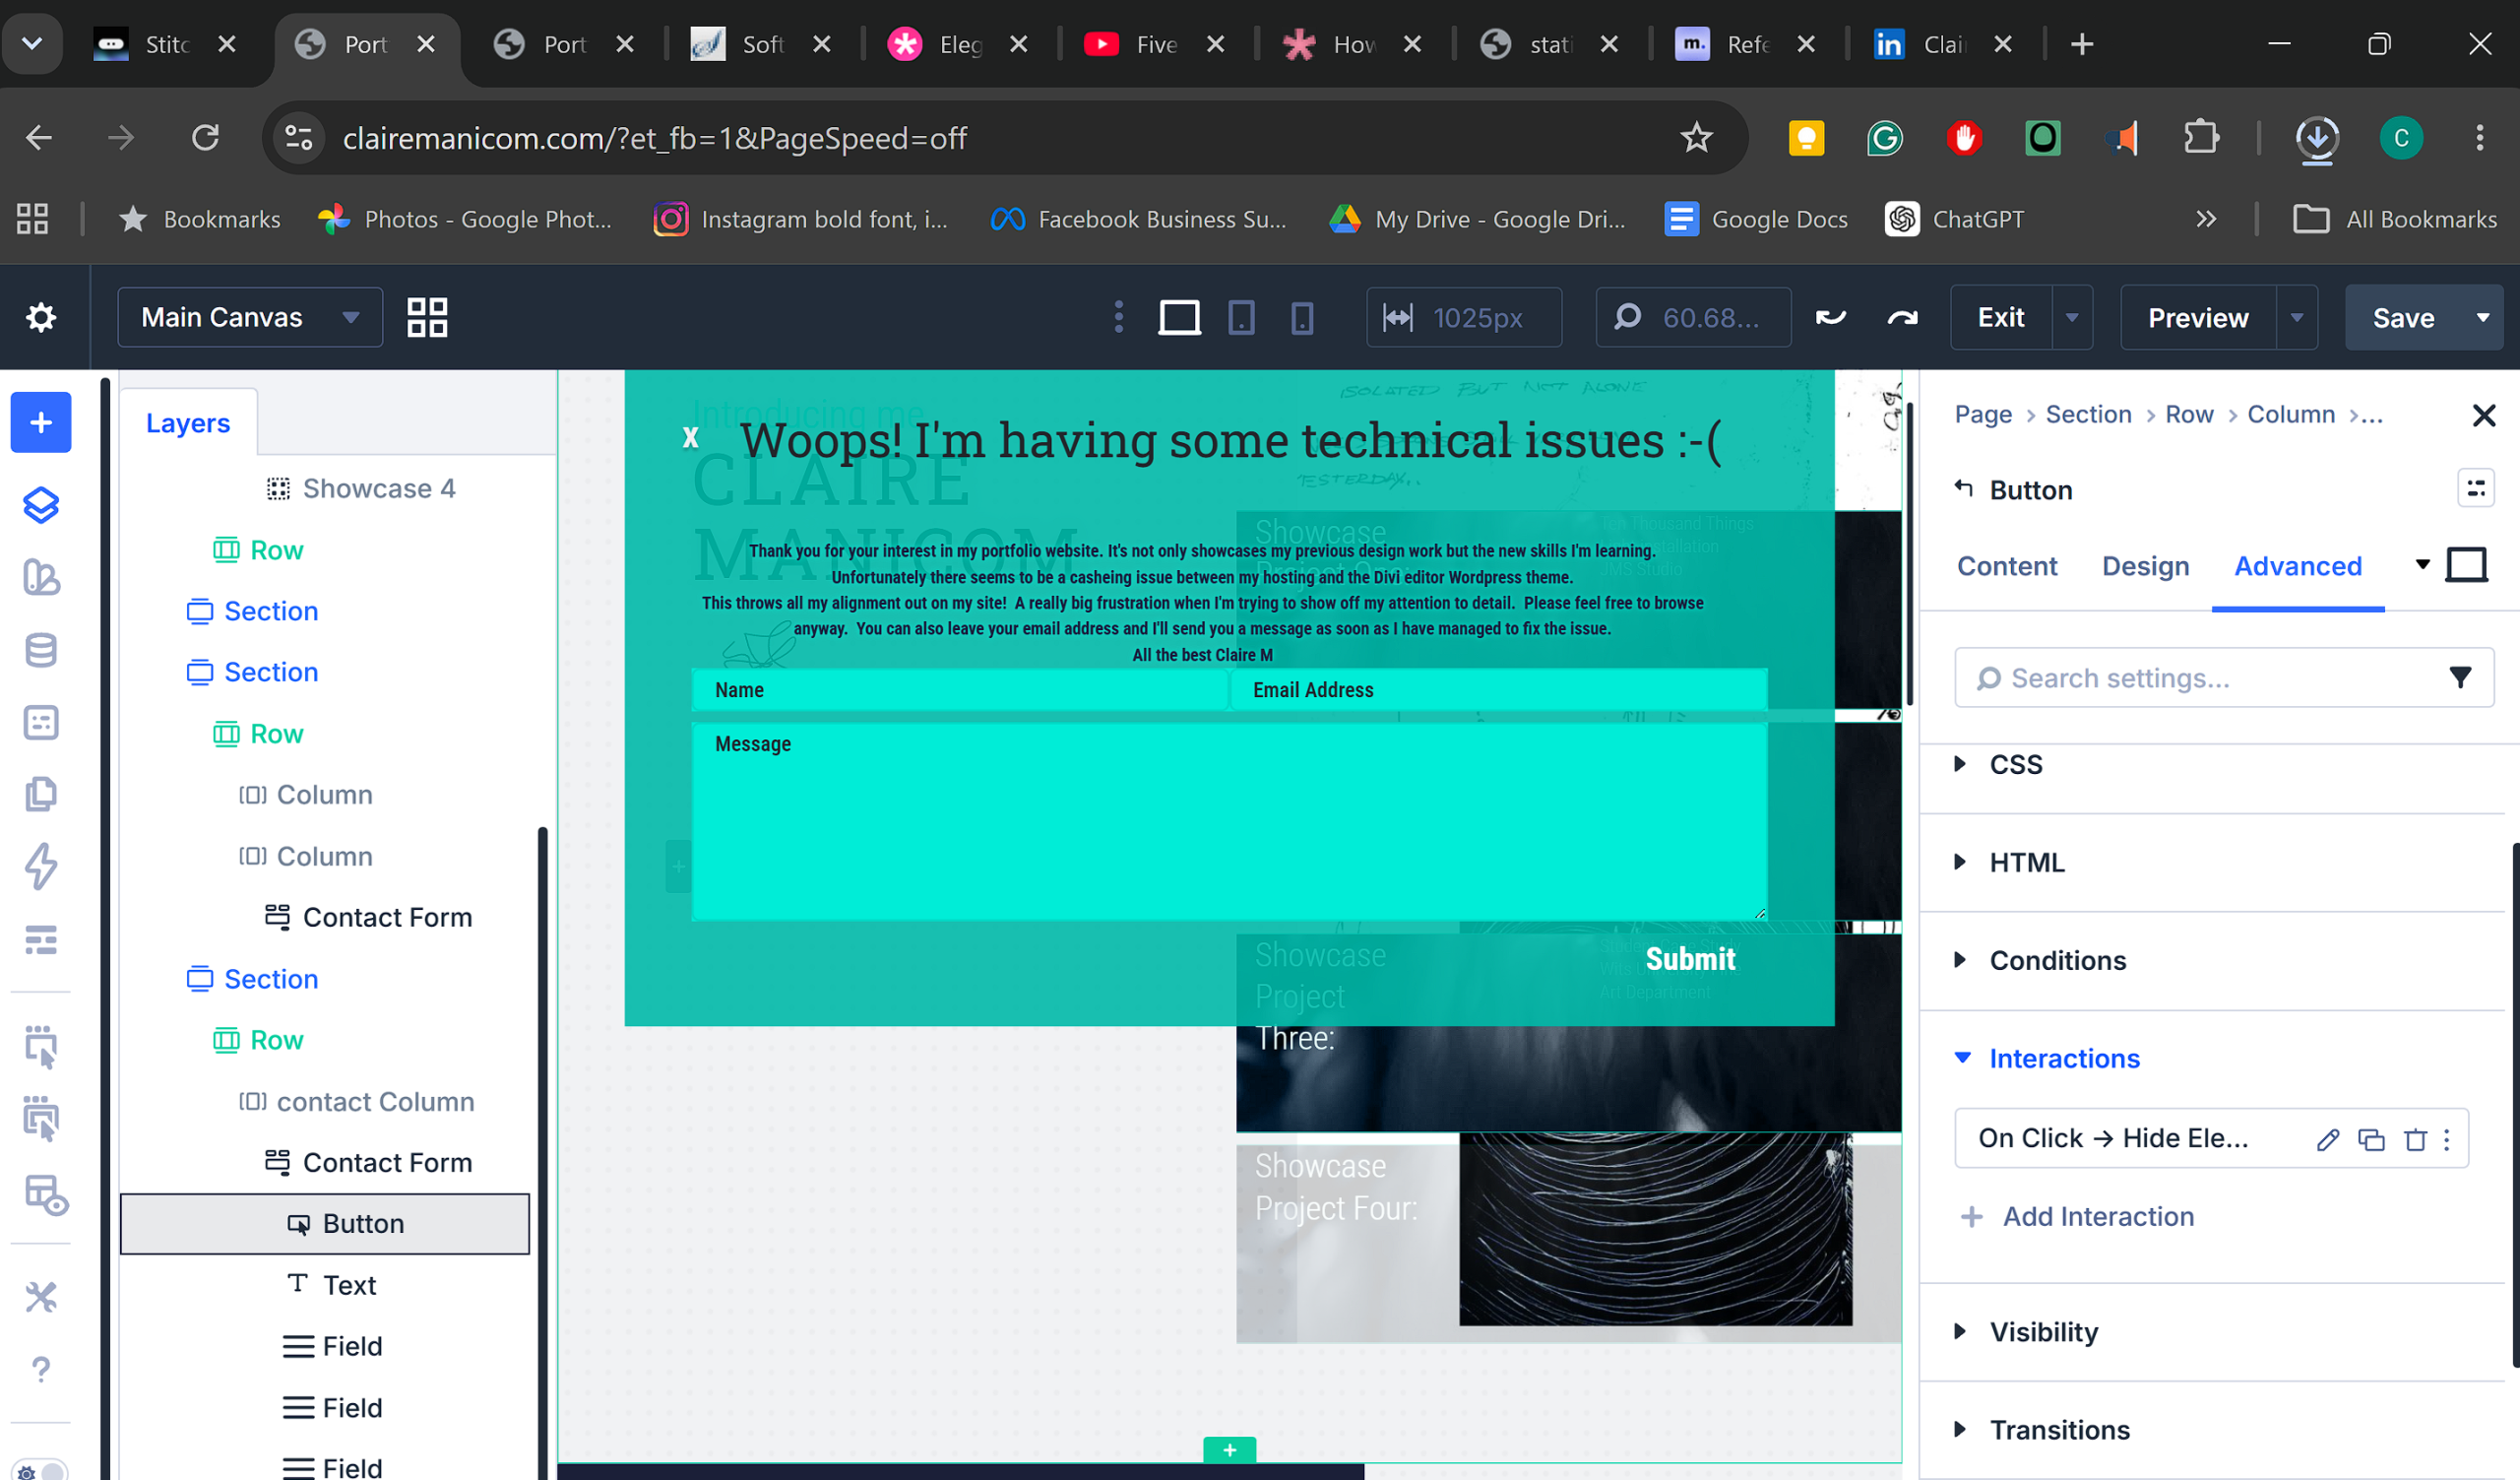This screenshot has height=1480, width=2520.
Task: Close the Button settings panel
Action: [x=2483, y=416]
